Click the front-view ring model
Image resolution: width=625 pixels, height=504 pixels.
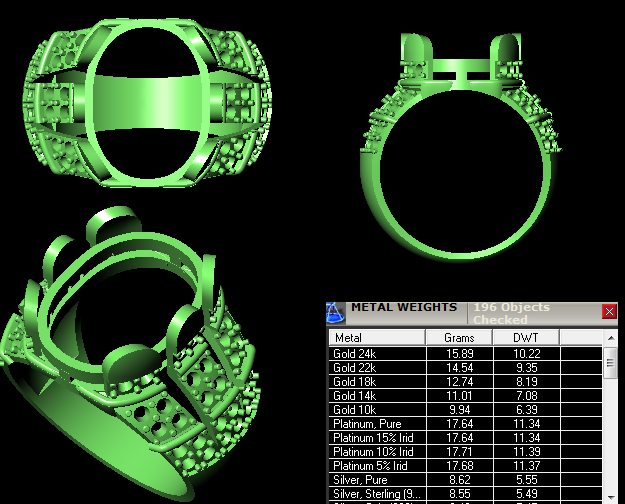460,147
